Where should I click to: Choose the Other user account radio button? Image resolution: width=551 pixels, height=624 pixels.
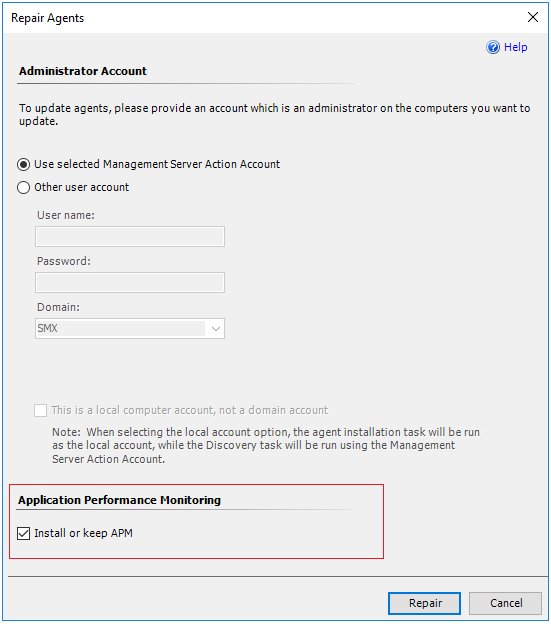(23, 187)
